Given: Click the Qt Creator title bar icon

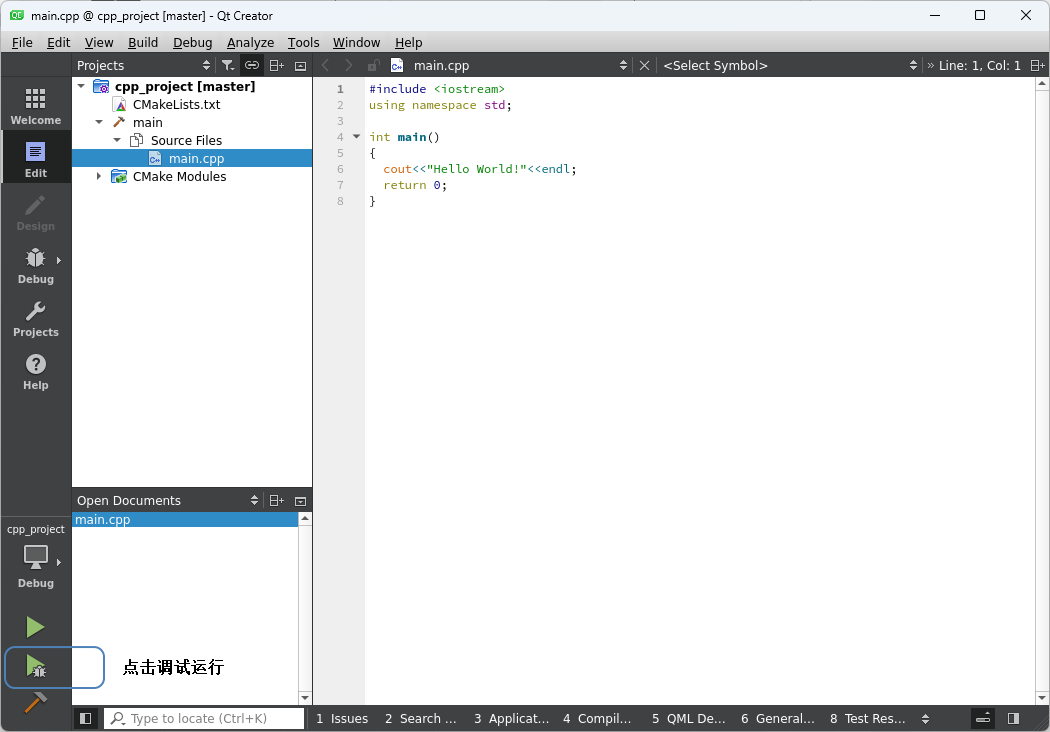Looking at the screenshot, I should click(x=17, y=15).
